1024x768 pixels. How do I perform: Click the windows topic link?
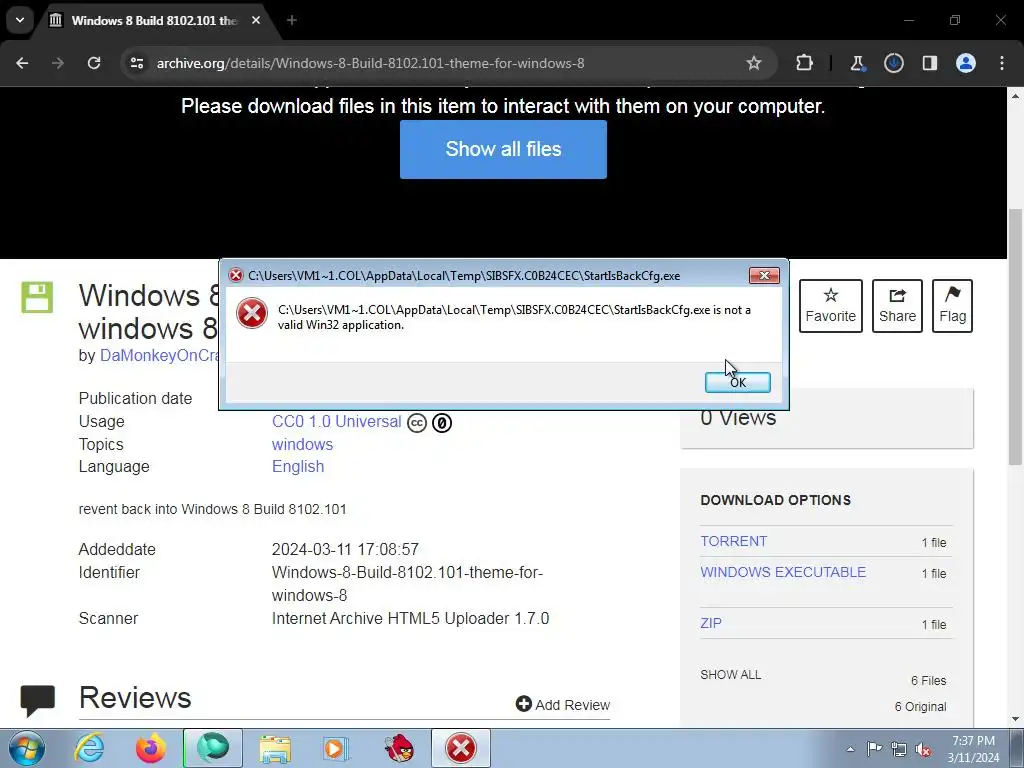pos(302,444)
